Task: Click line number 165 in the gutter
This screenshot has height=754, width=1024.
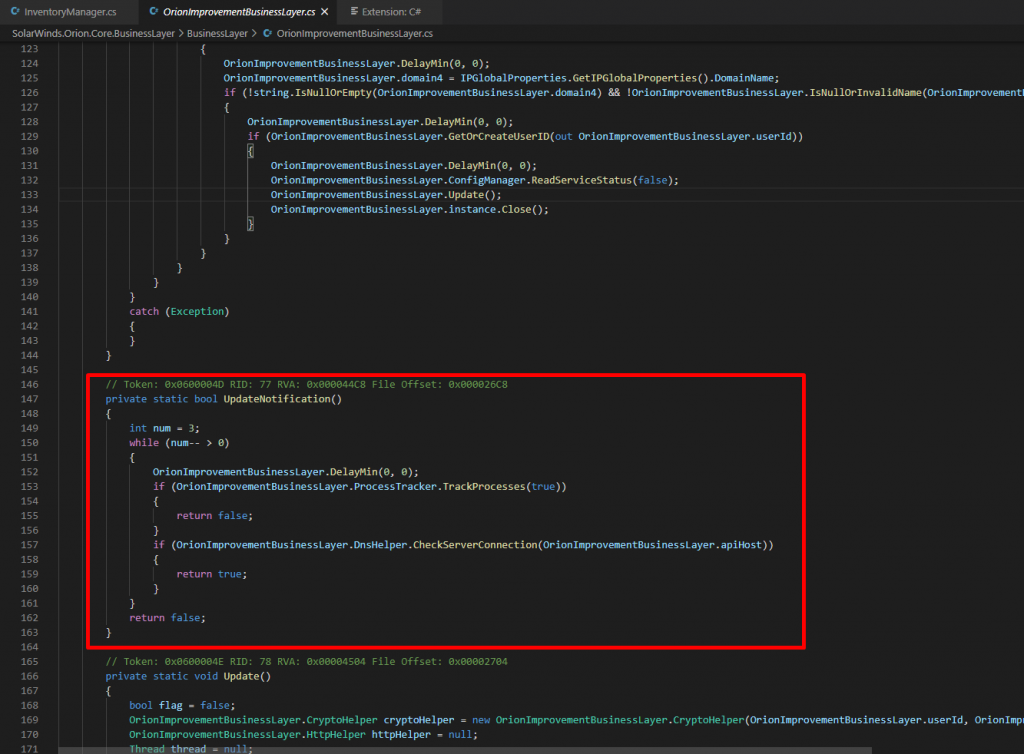Action: coord(29,661)
